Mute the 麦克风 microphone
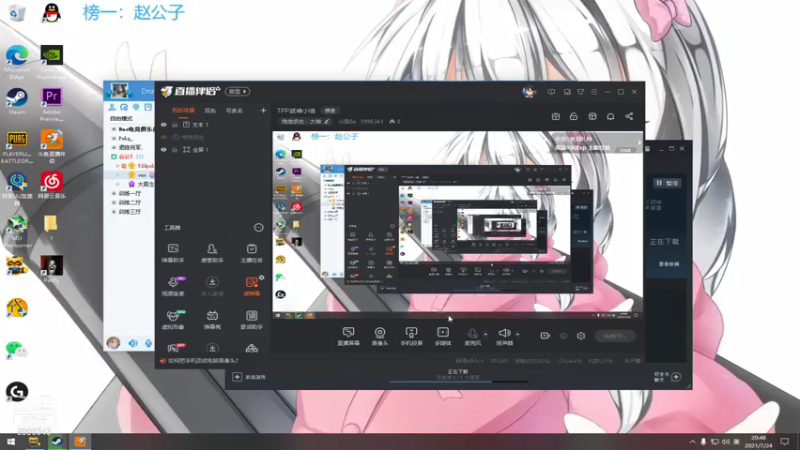Image resolution: width=800 pixels, height=450 pixels. pos(473,336)
